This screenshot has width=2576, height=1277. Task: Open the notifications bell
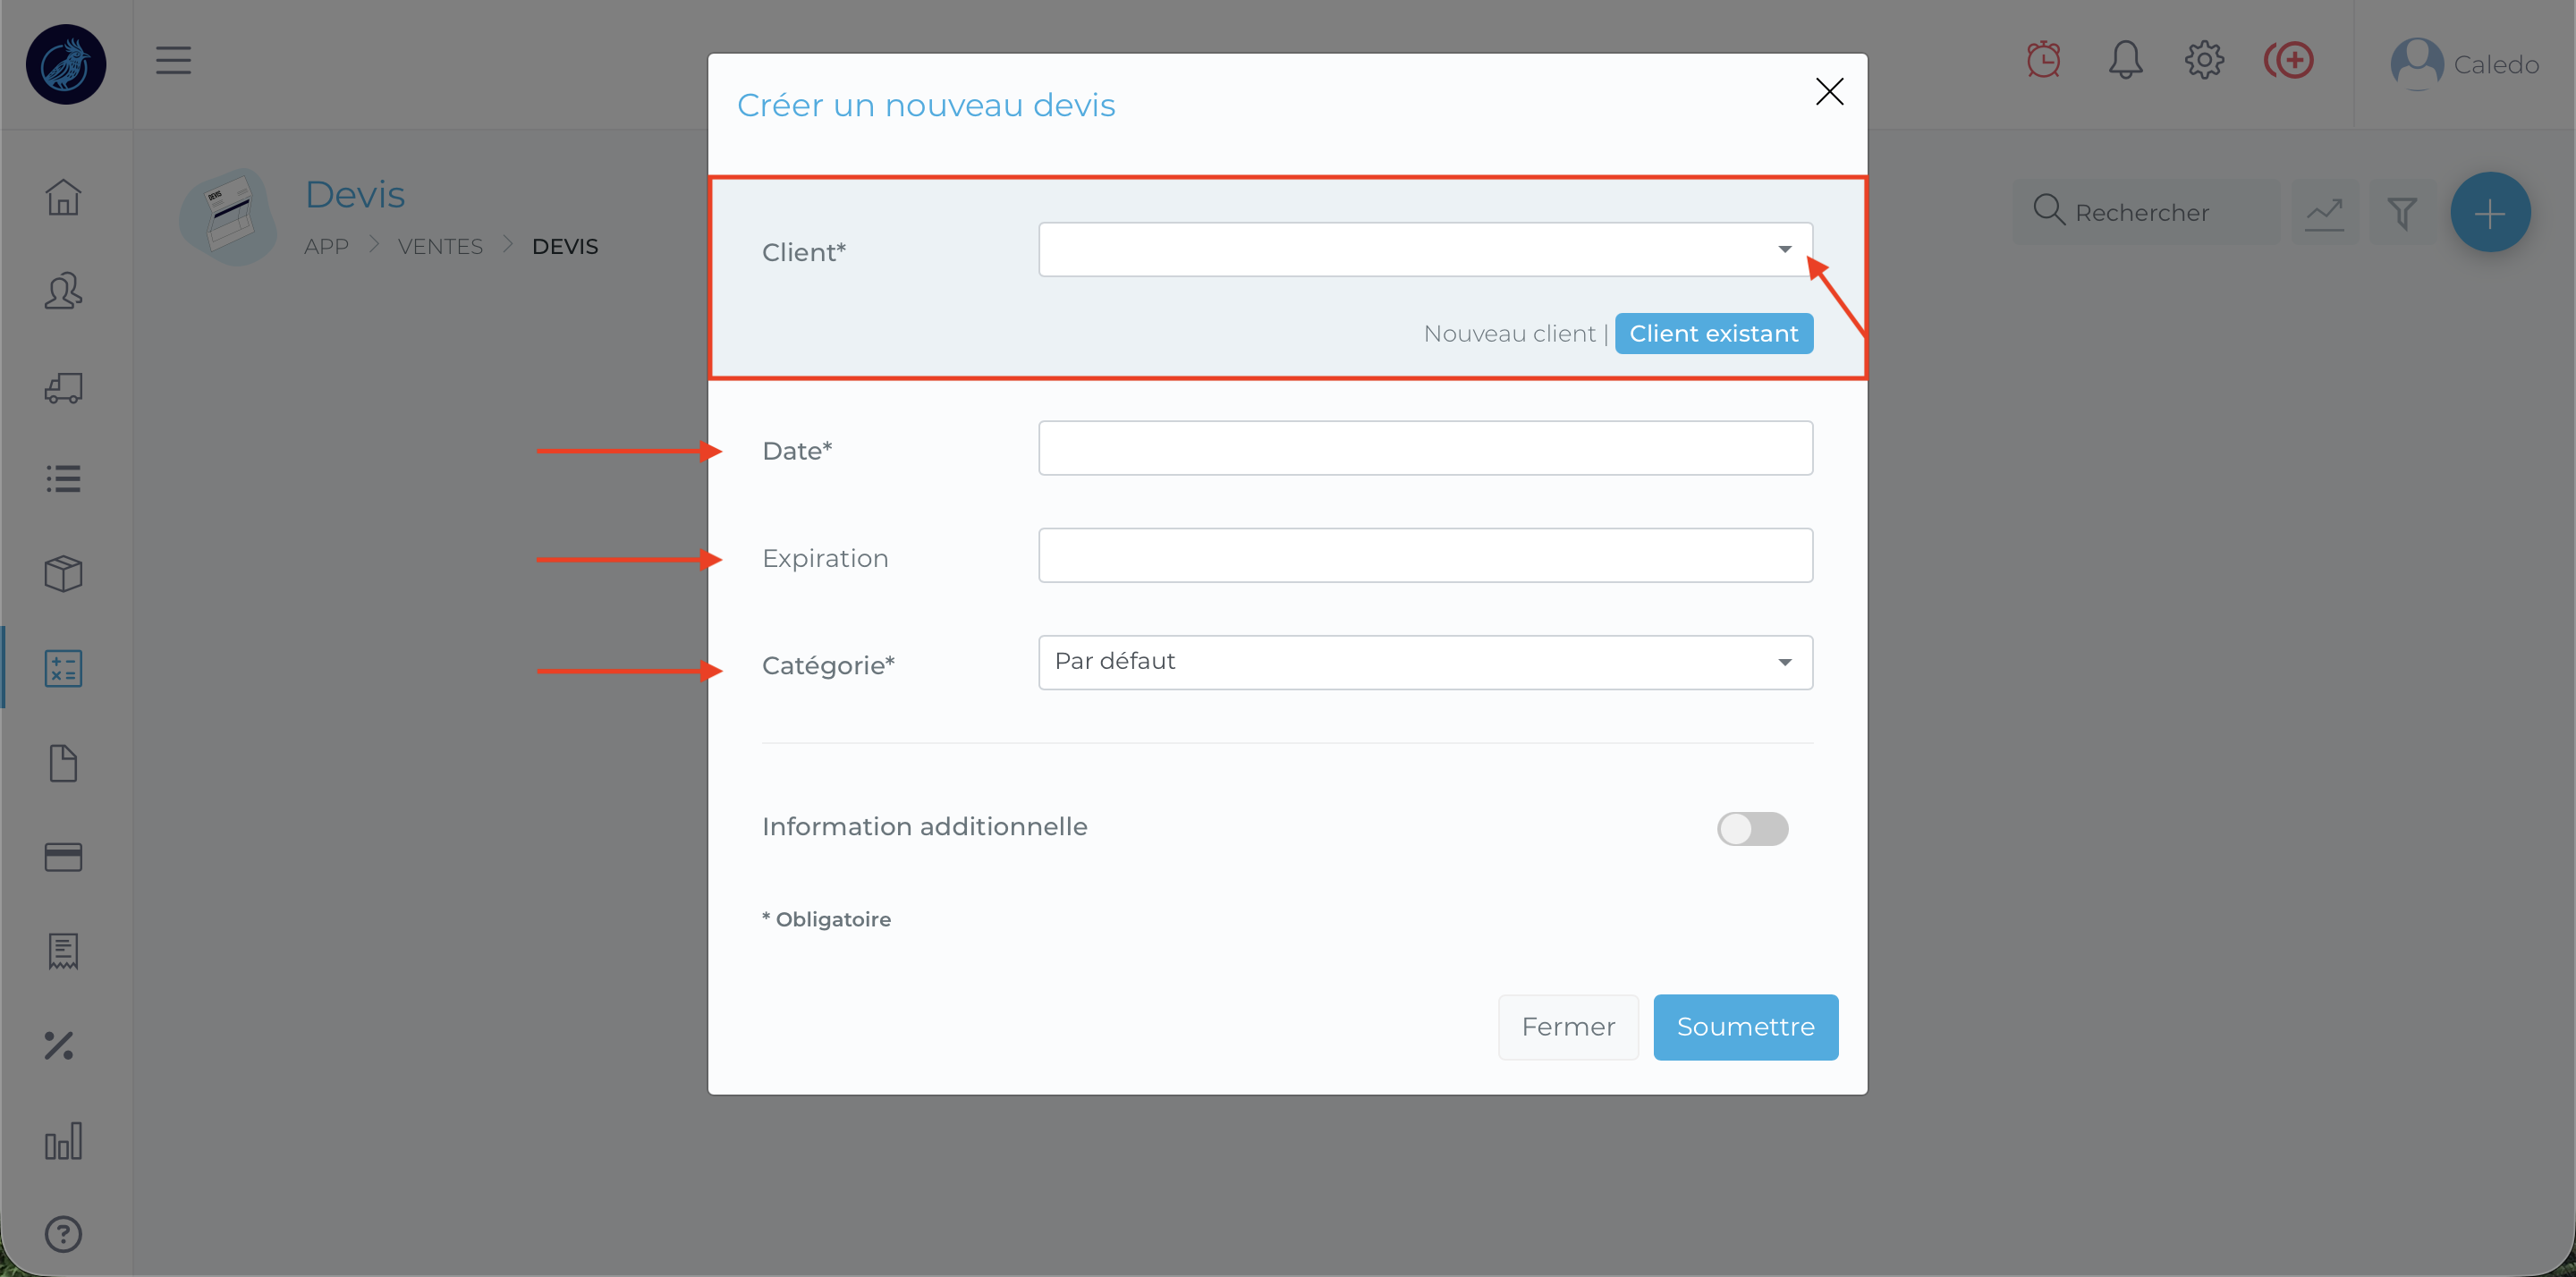2125,61
